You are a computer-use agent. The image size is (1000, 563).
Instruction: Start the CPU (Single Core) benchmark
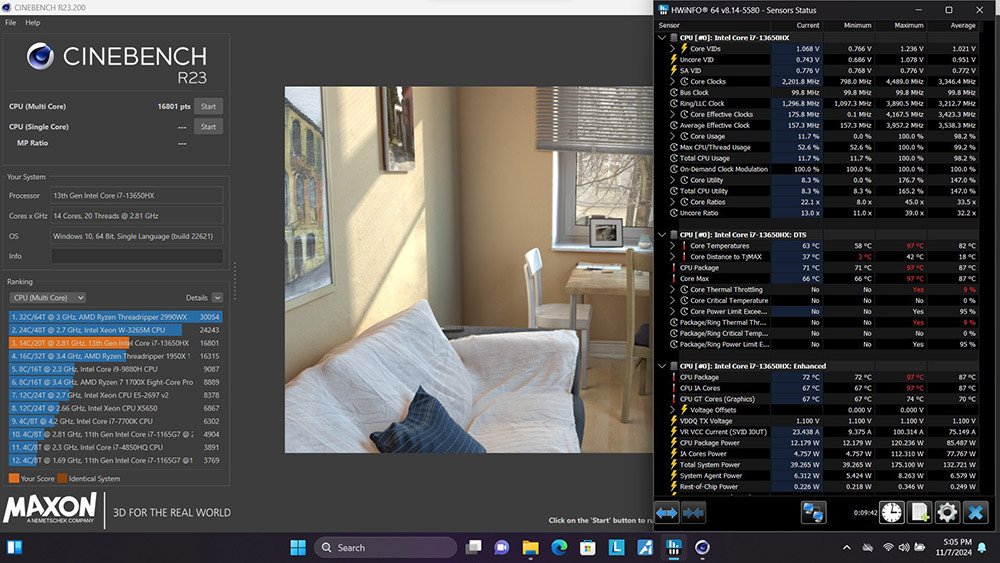(209, 127)
